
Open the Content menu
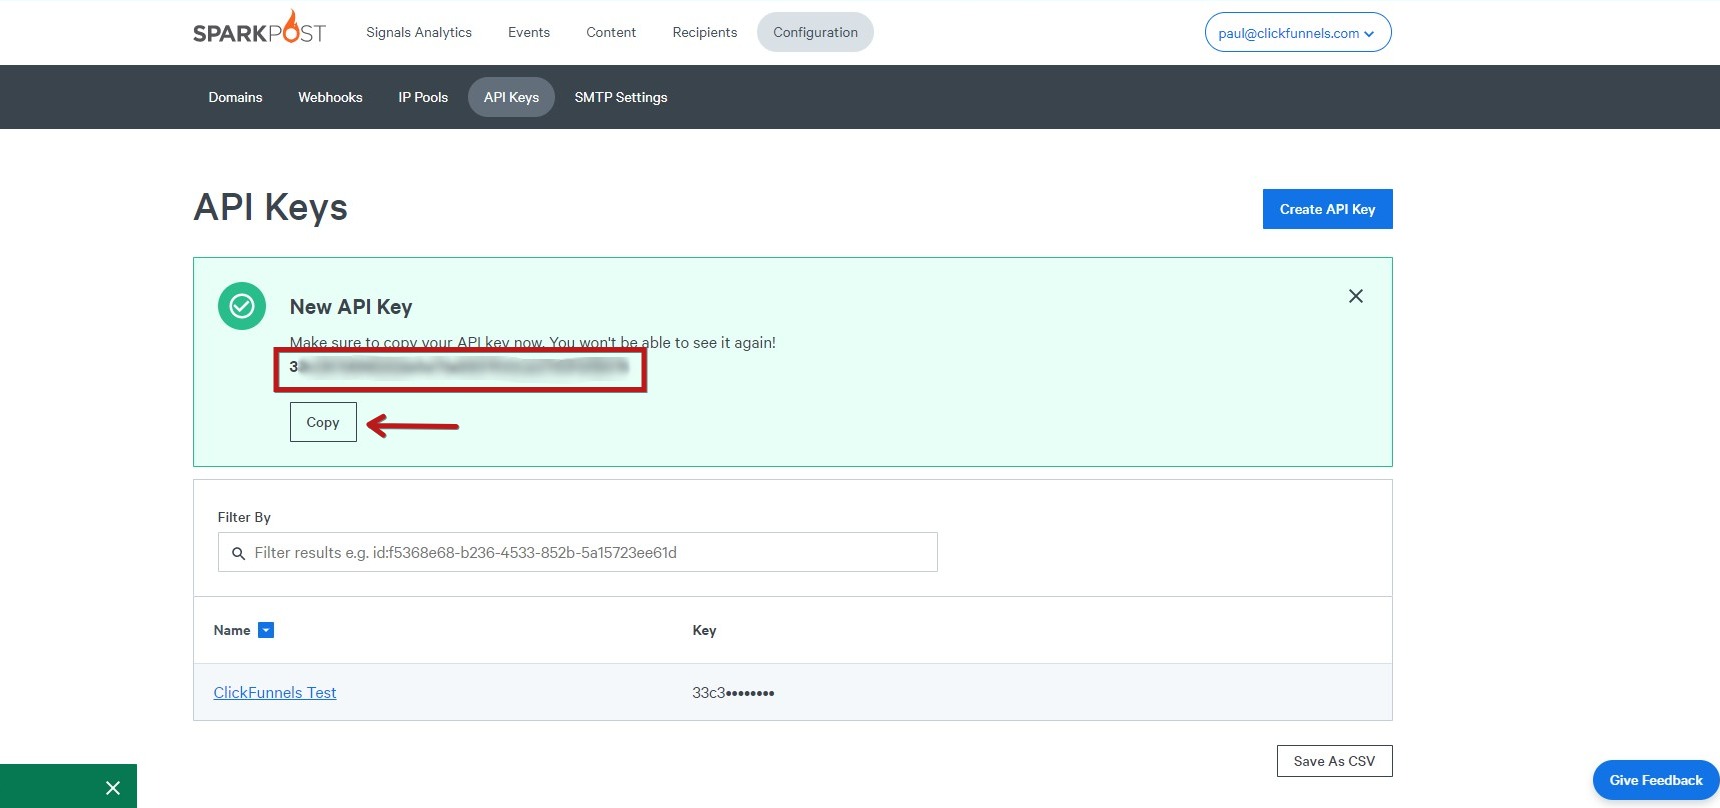(611, 32)
